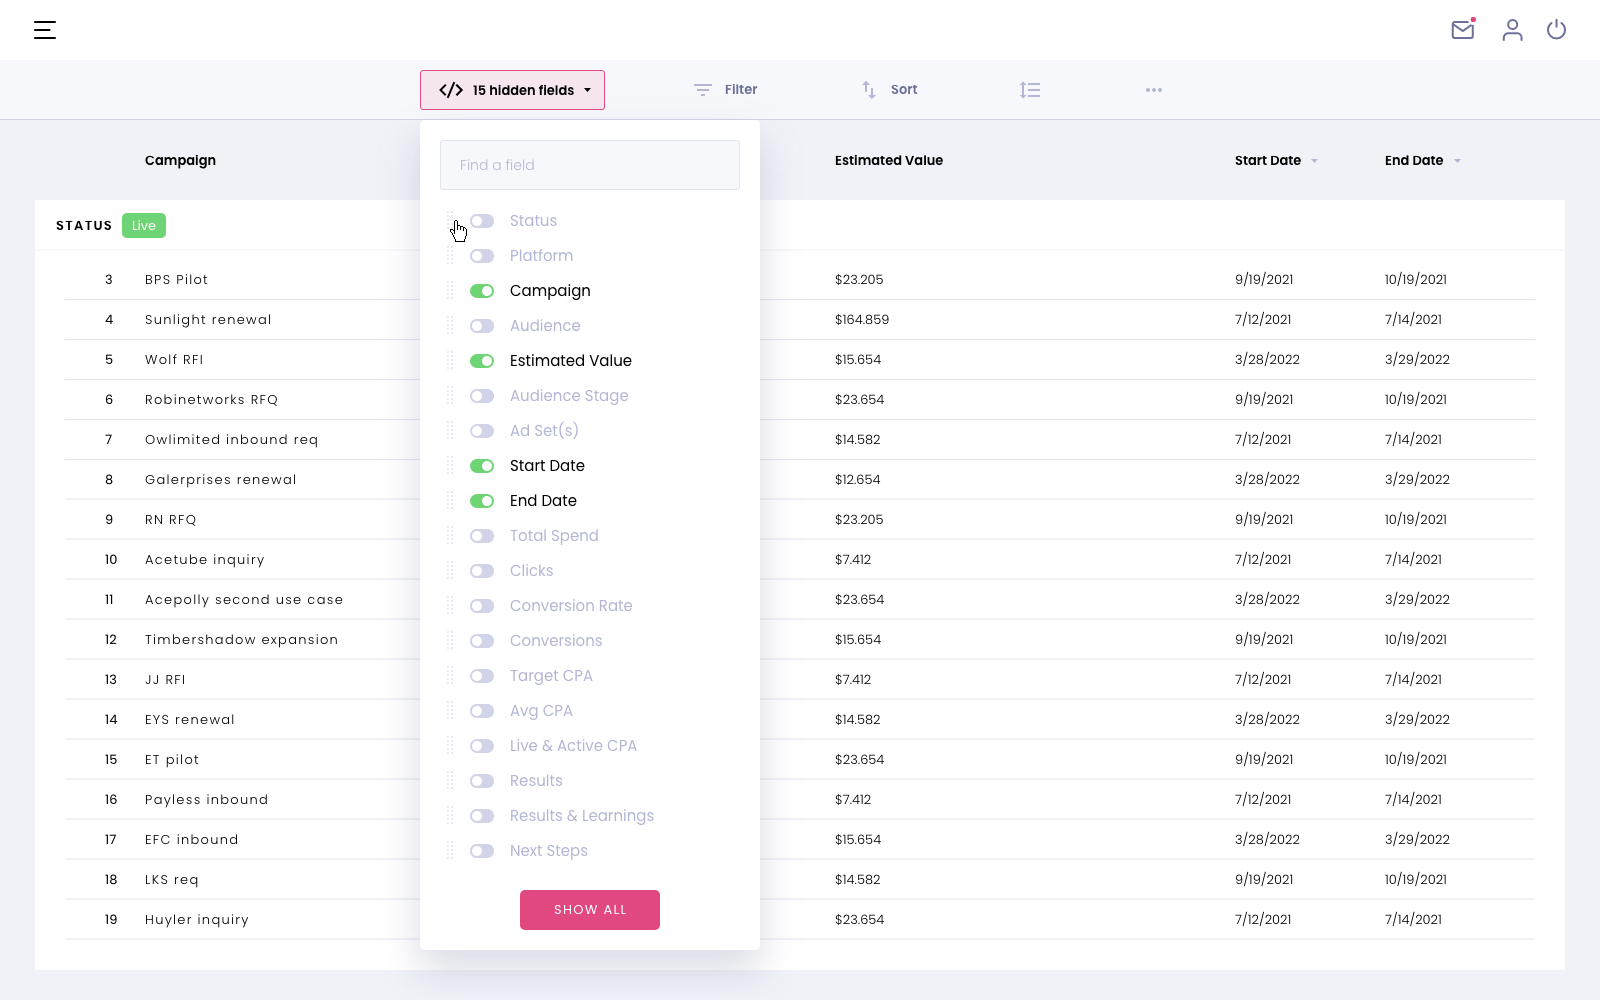Focus the Find a field search box
The width and height of the screenshot is (1600, 1000).
point(590,165)
